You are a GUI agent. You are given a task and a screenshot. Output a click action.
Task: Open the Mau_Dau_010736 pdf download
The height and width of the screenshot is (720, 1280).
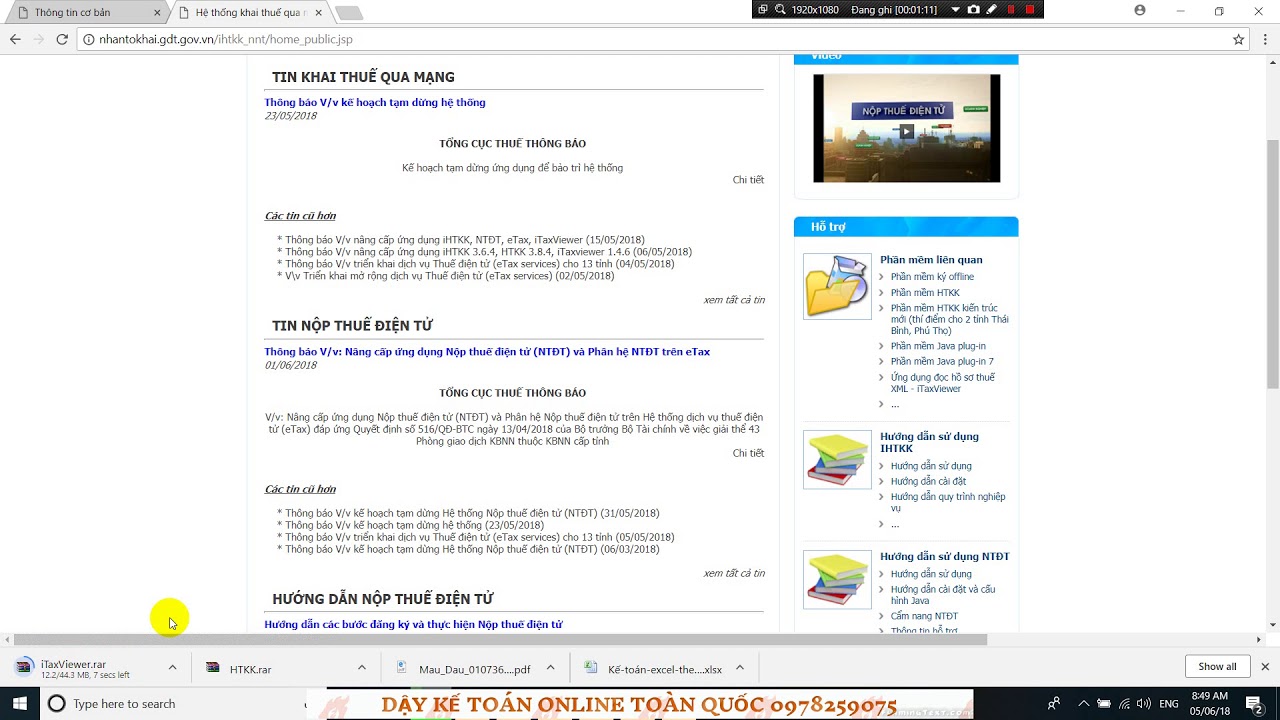(474, 669)
